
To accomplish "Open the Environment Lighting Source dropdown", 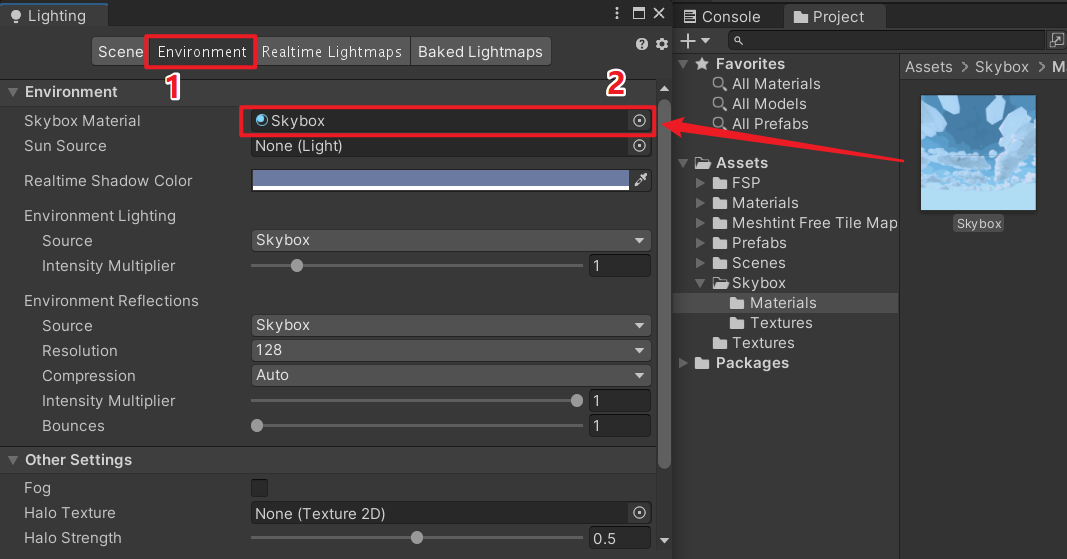I will pyautogui.click(x=450, y=240).
